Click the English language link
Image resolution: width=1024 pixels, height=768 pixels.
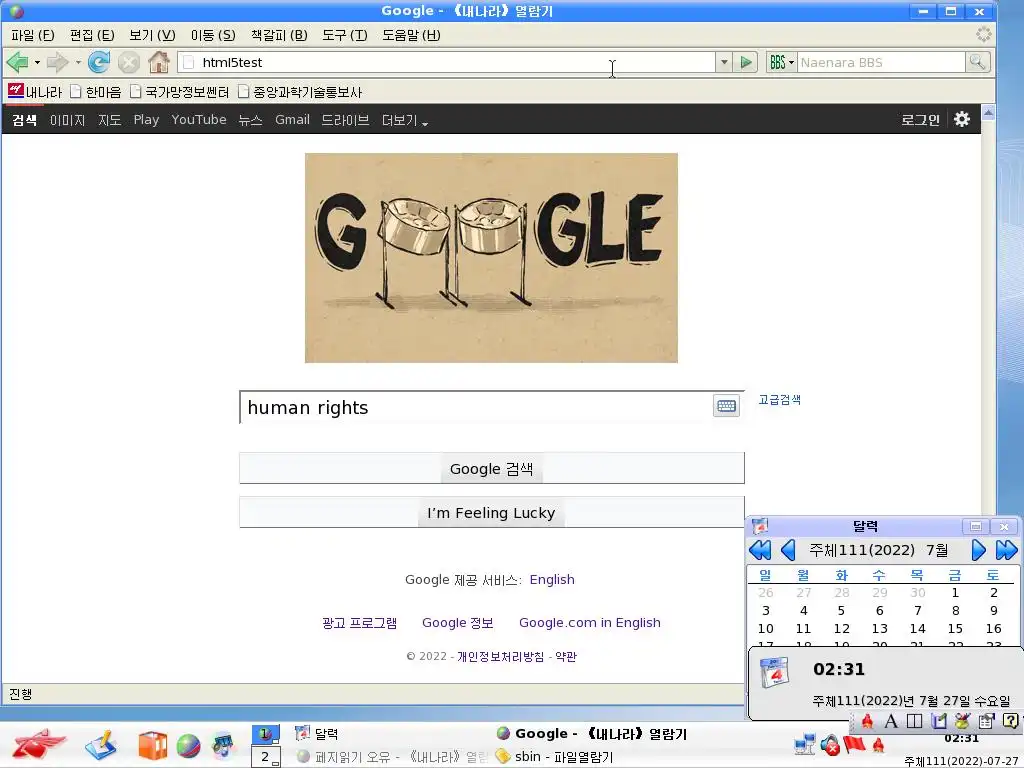click(552, 579)
